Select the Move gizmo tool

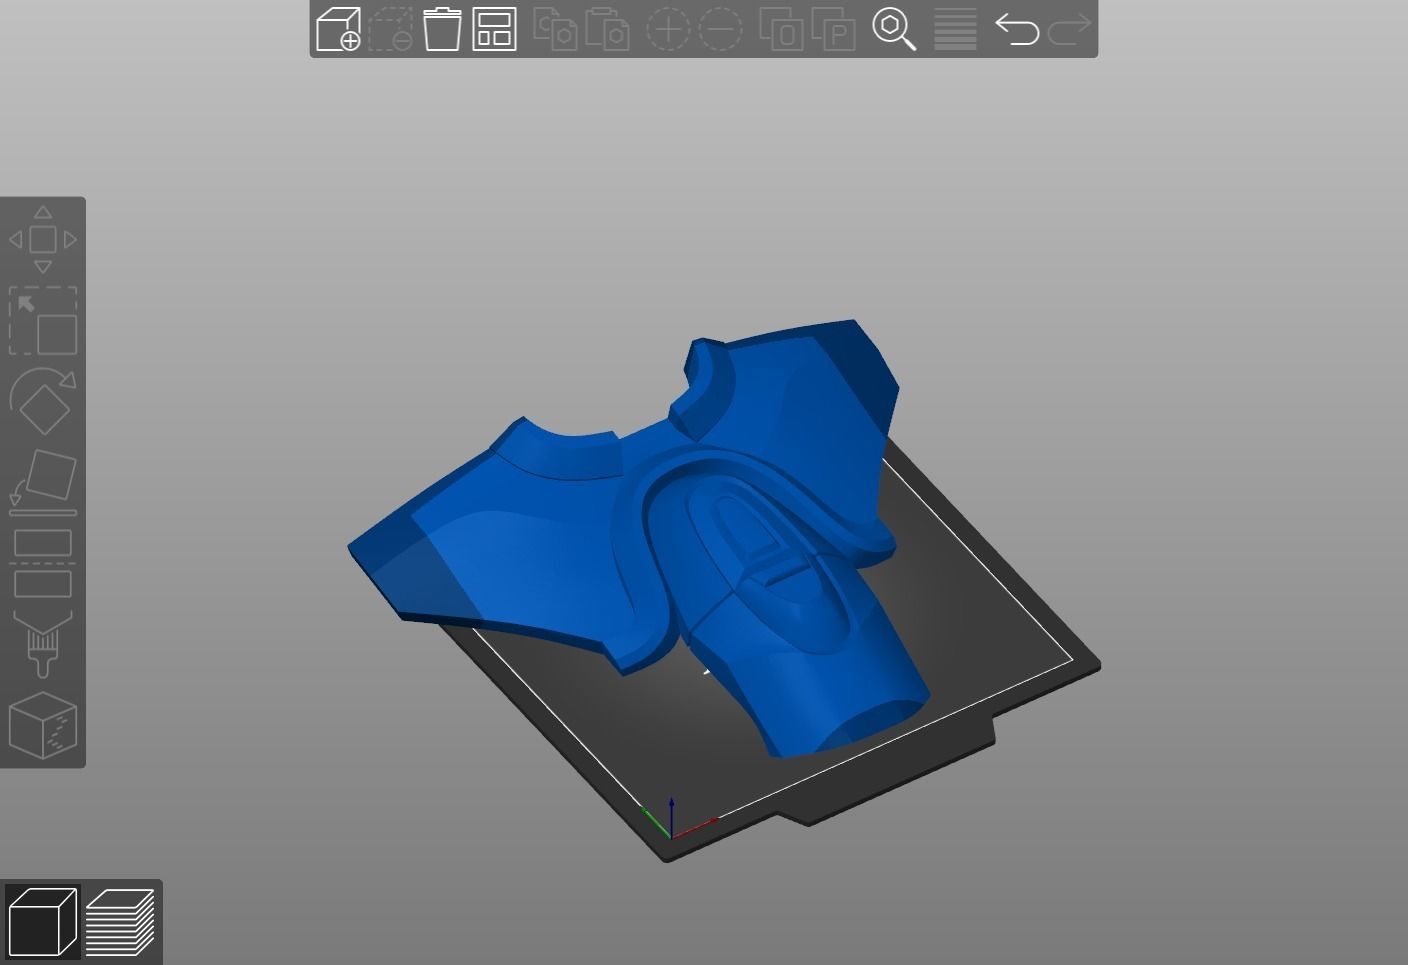pyautogui.click(x=43, y=240)
